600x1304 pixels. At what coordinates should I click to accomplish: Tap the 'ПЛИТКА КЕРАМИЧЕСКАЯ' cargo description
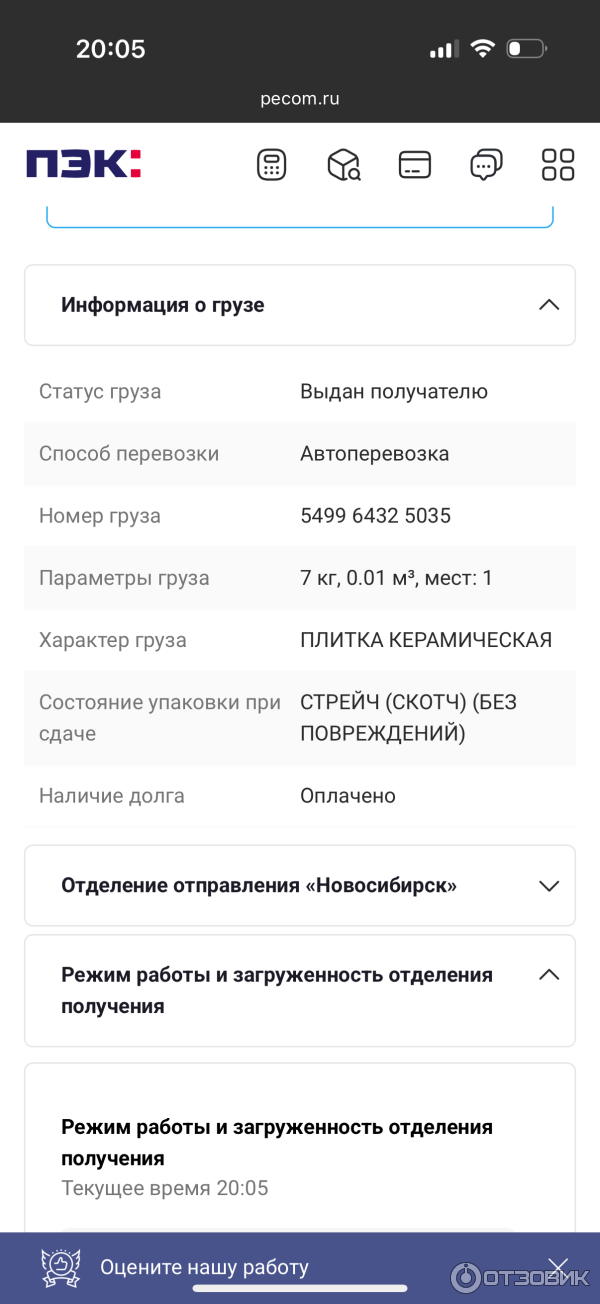click(426, 640)
